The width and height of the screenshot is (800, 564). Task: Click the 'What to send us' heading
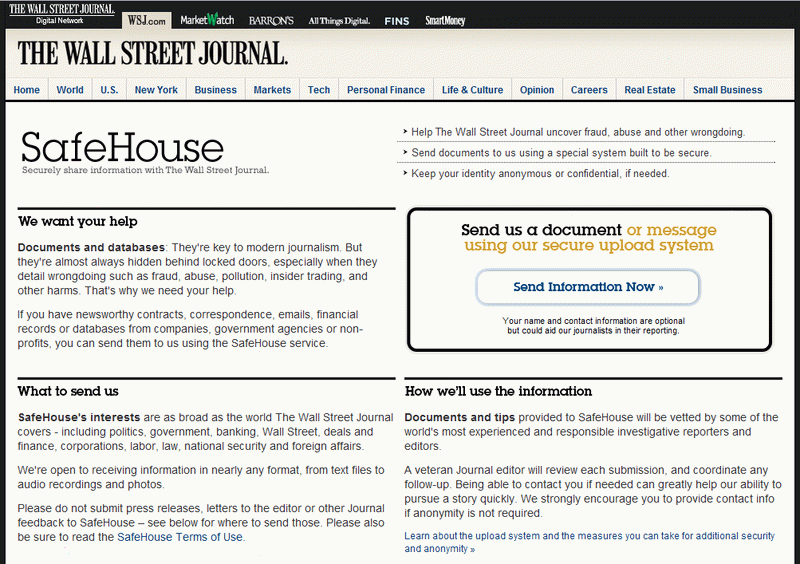coord(68,391)
